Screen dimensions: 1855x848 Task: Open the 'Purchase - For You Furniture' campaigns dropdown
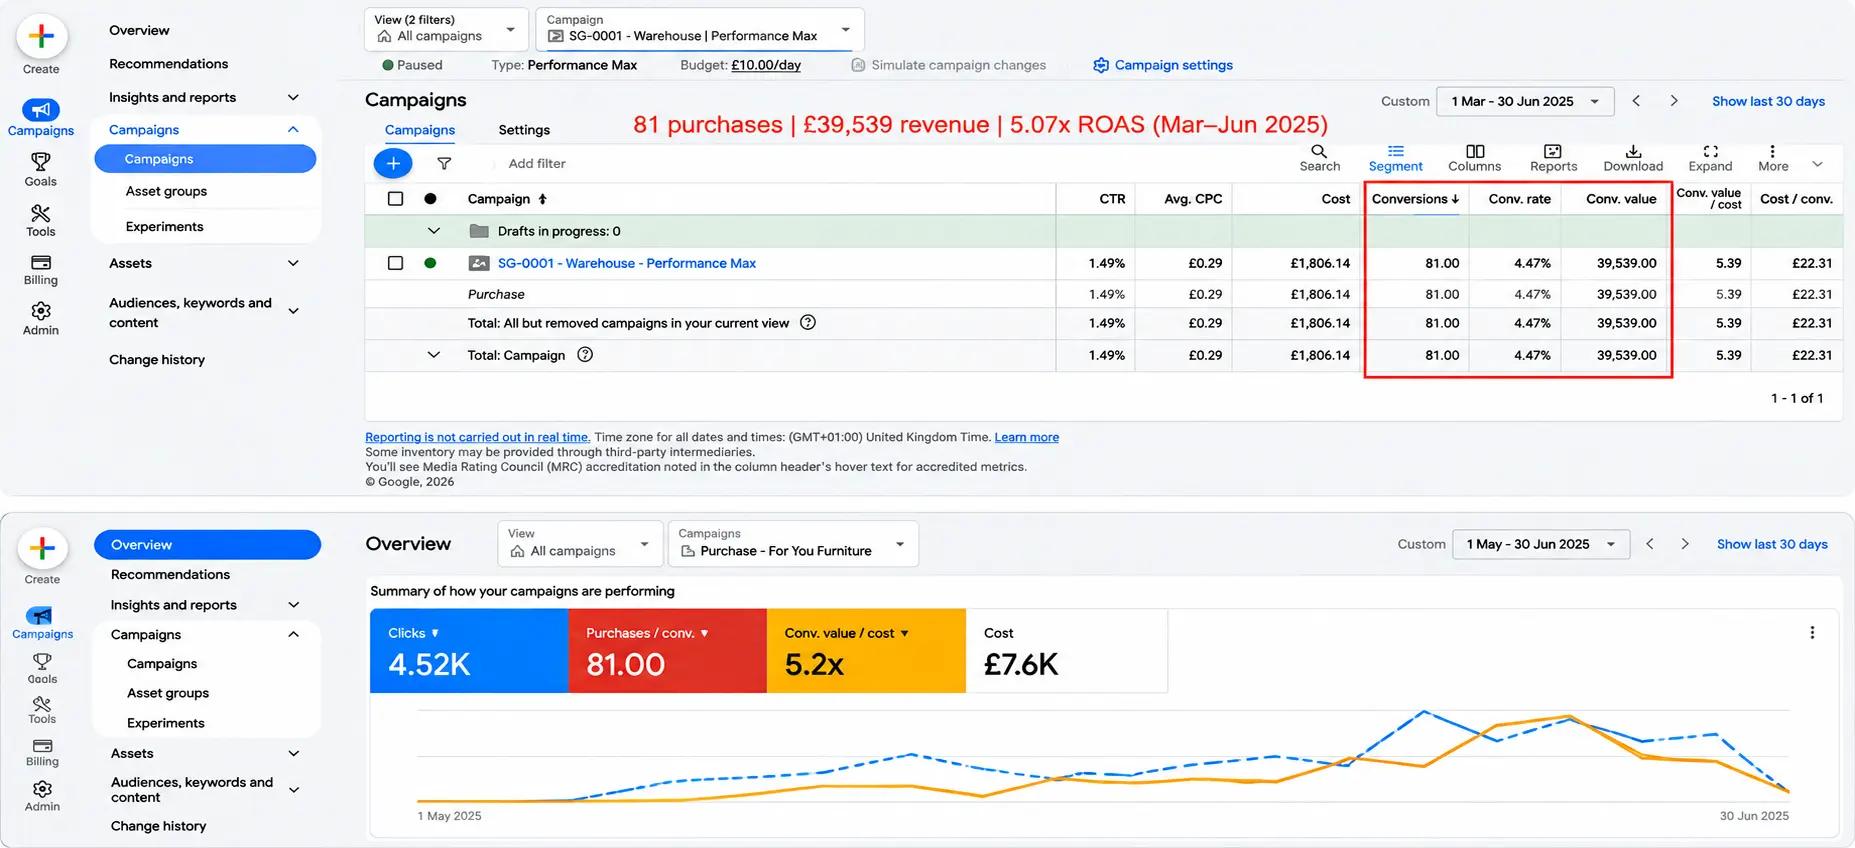click(793, 543)
